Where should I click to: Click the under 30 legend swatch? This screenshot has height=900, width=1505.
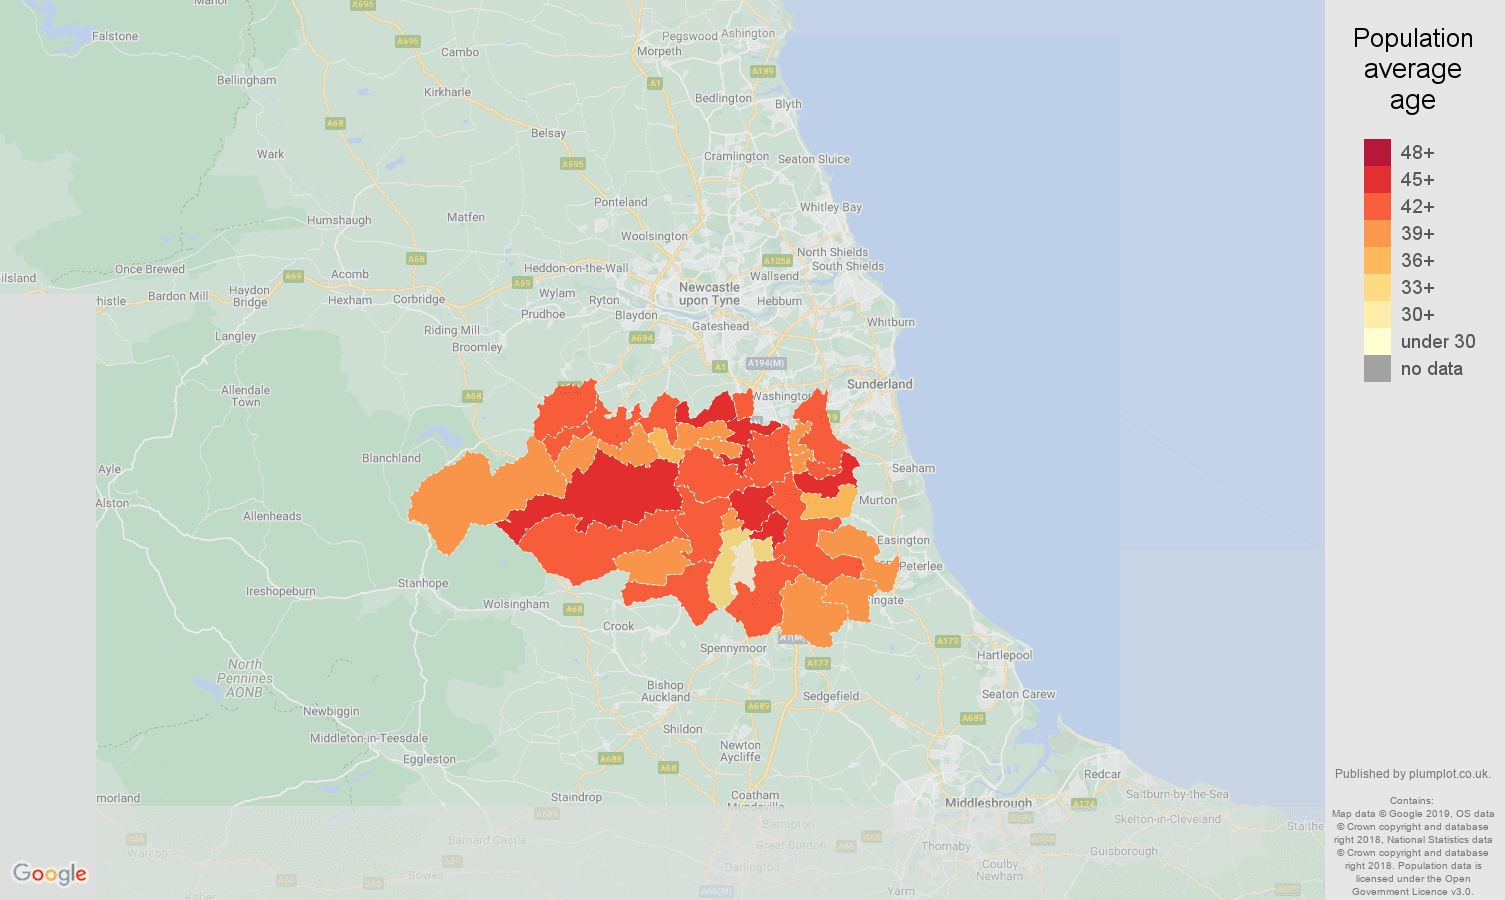pyautogui.click(x=1377, y=341)
